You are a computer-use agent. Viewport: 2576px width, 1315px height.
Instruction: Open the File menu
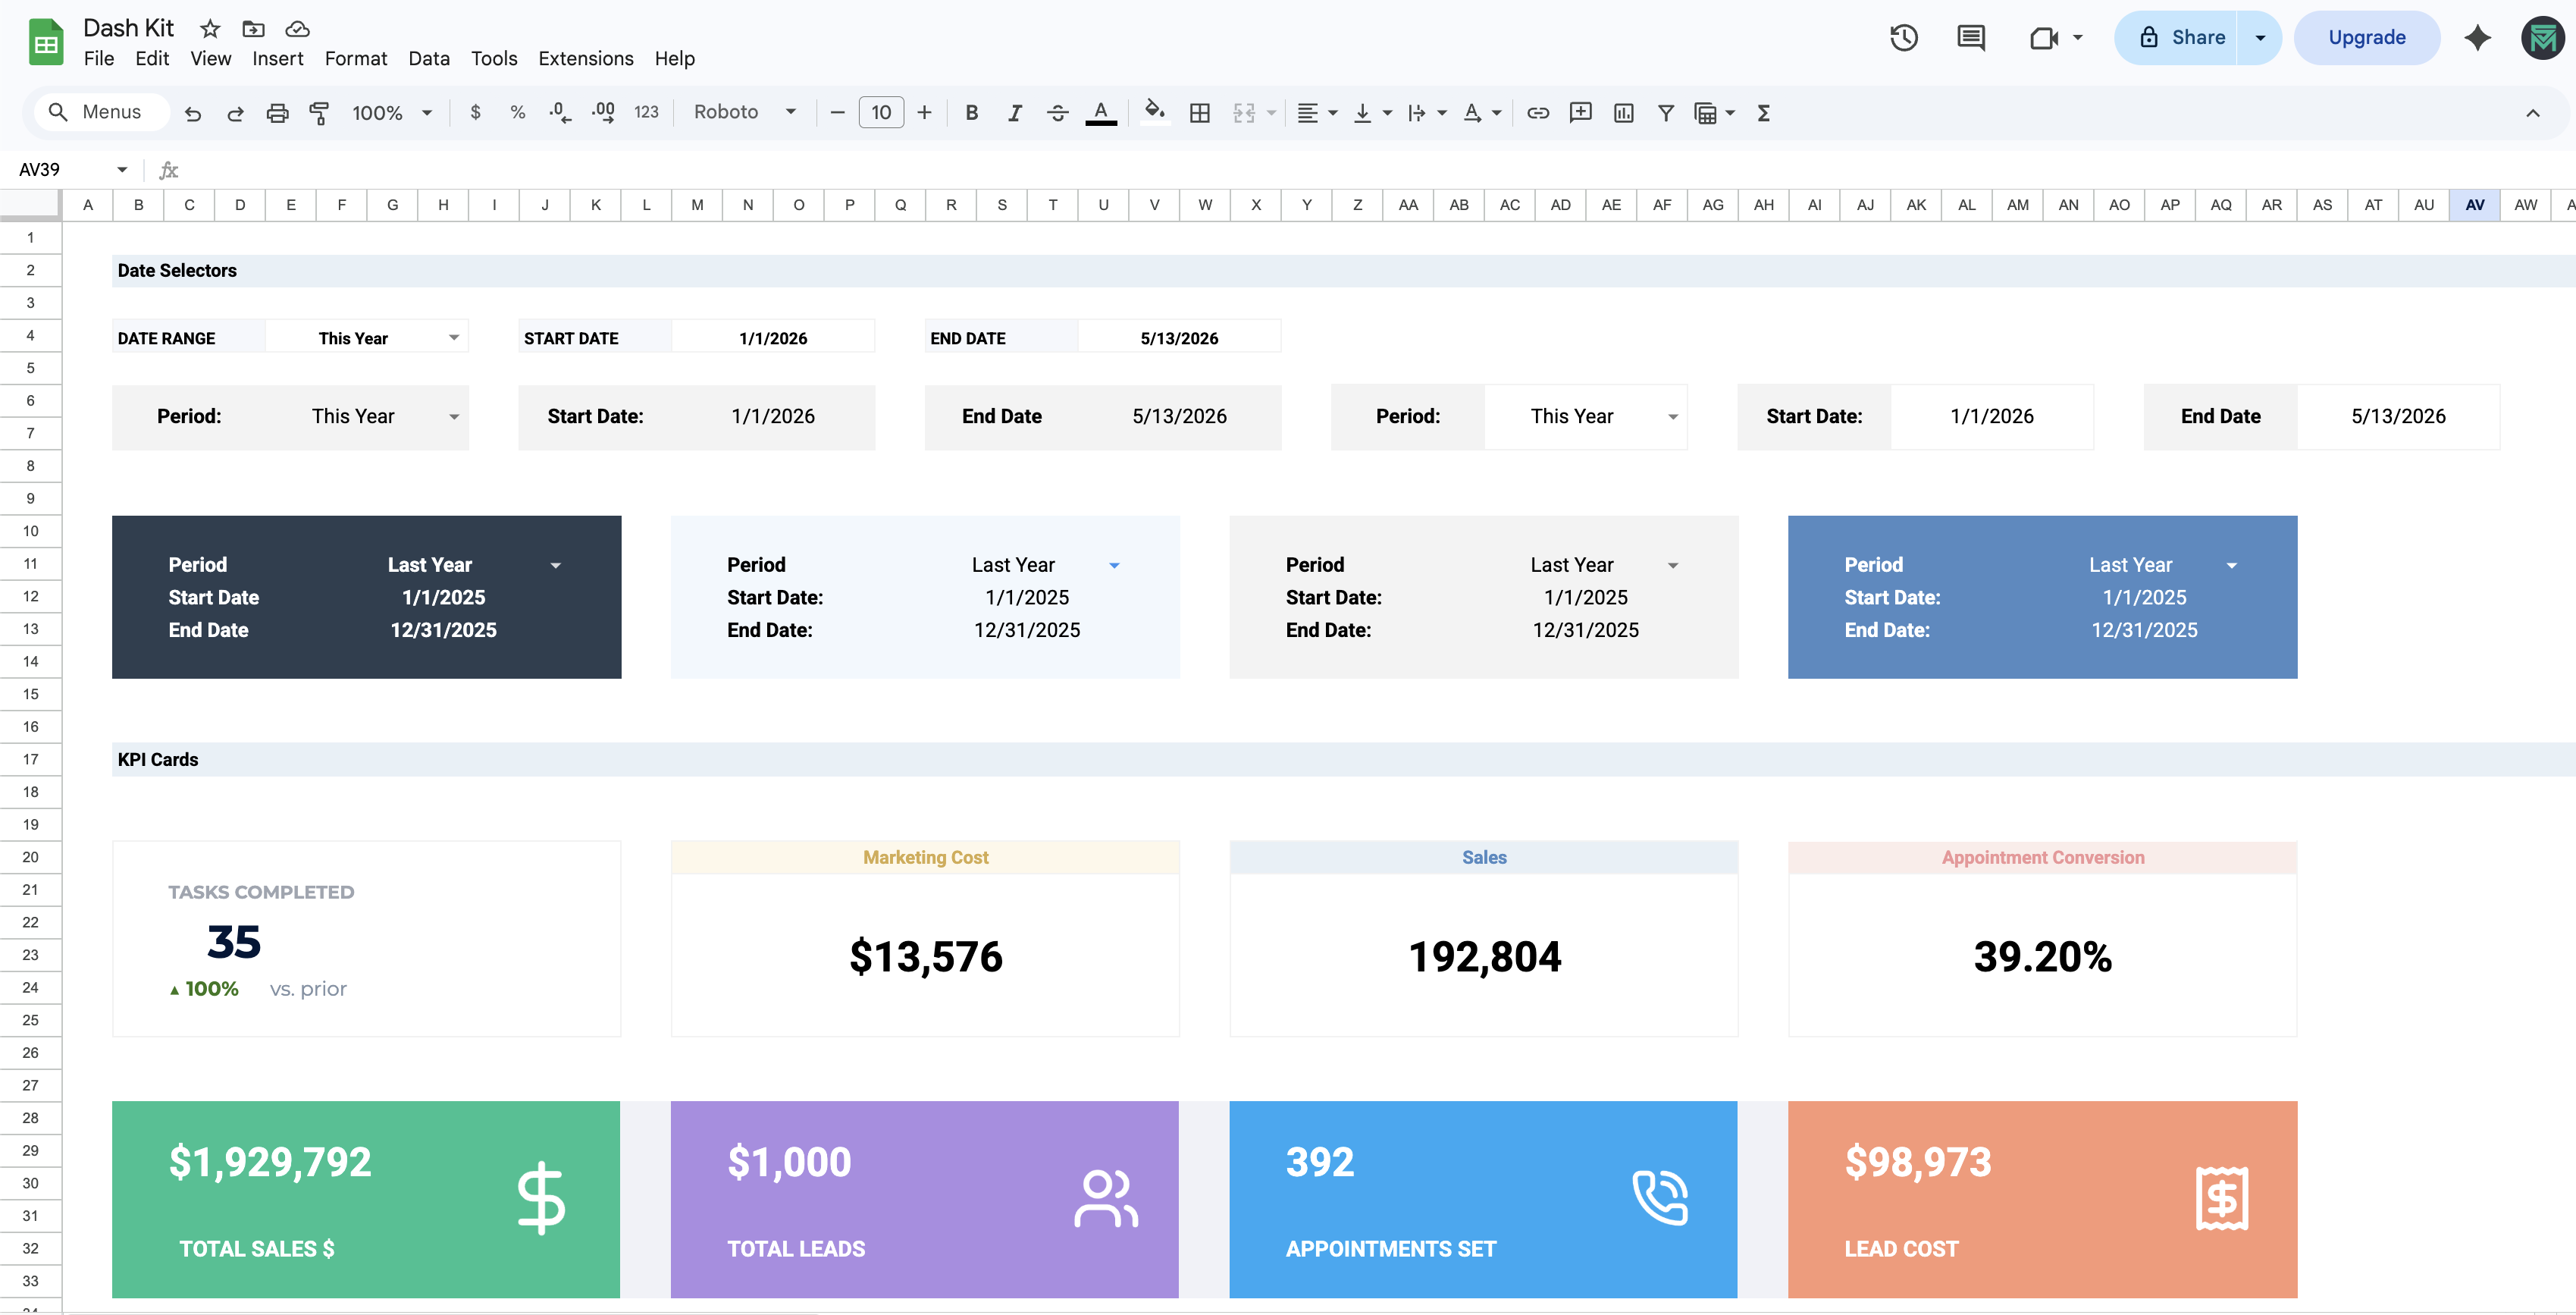99,59
